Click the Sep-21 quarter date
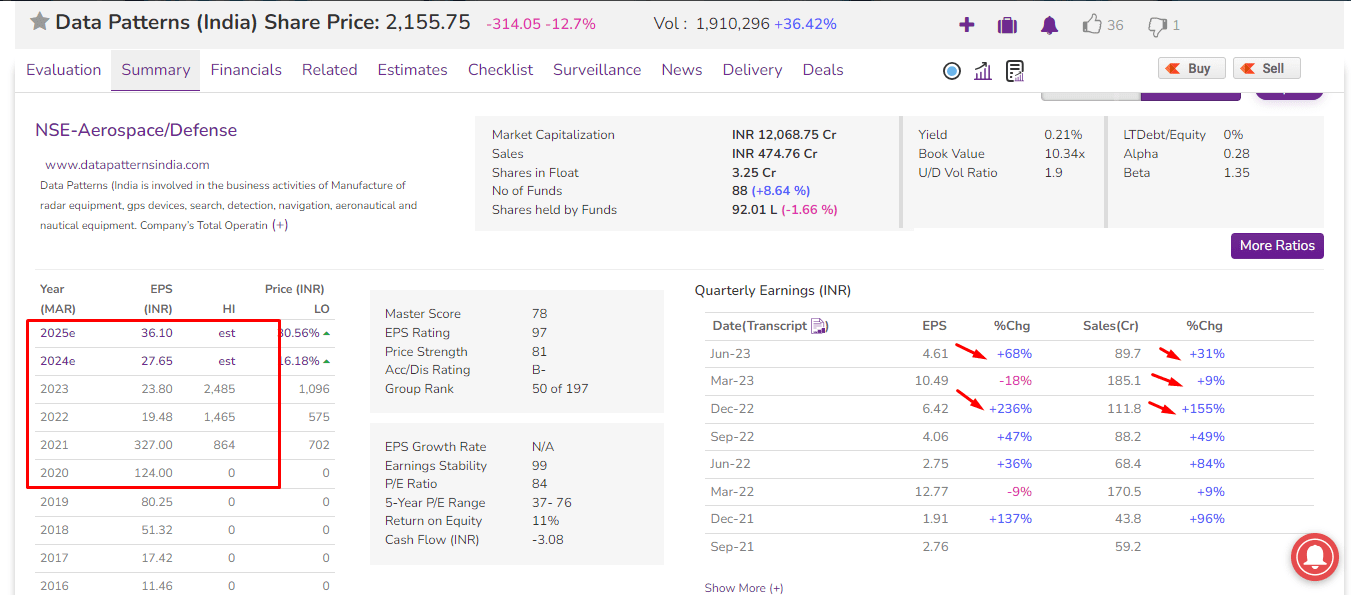 pos(732,547)
